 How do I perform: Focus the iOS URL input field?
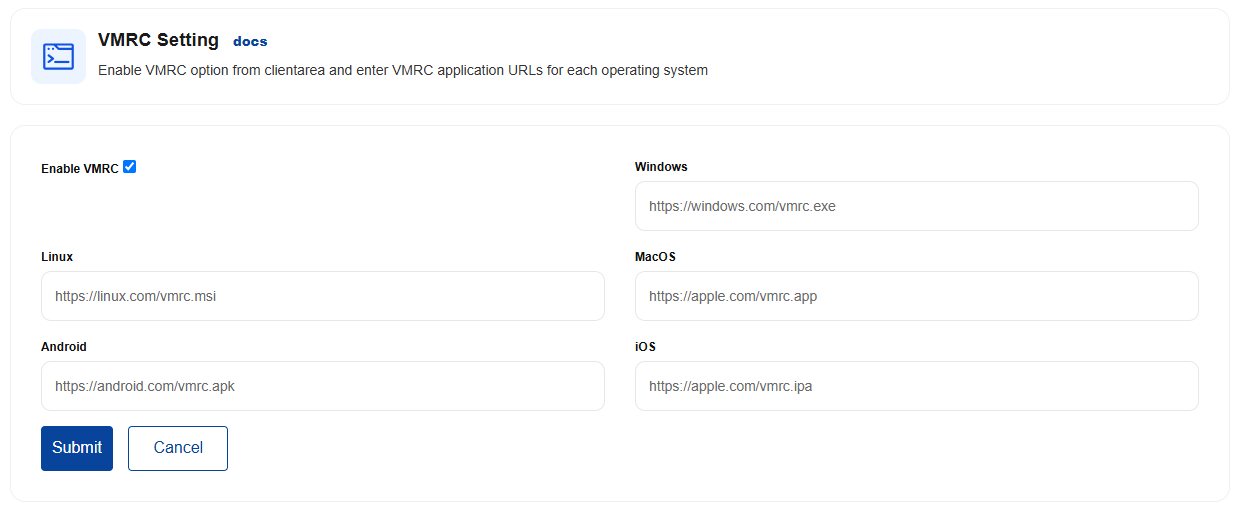pyautogui.click(x=916, y=386)
